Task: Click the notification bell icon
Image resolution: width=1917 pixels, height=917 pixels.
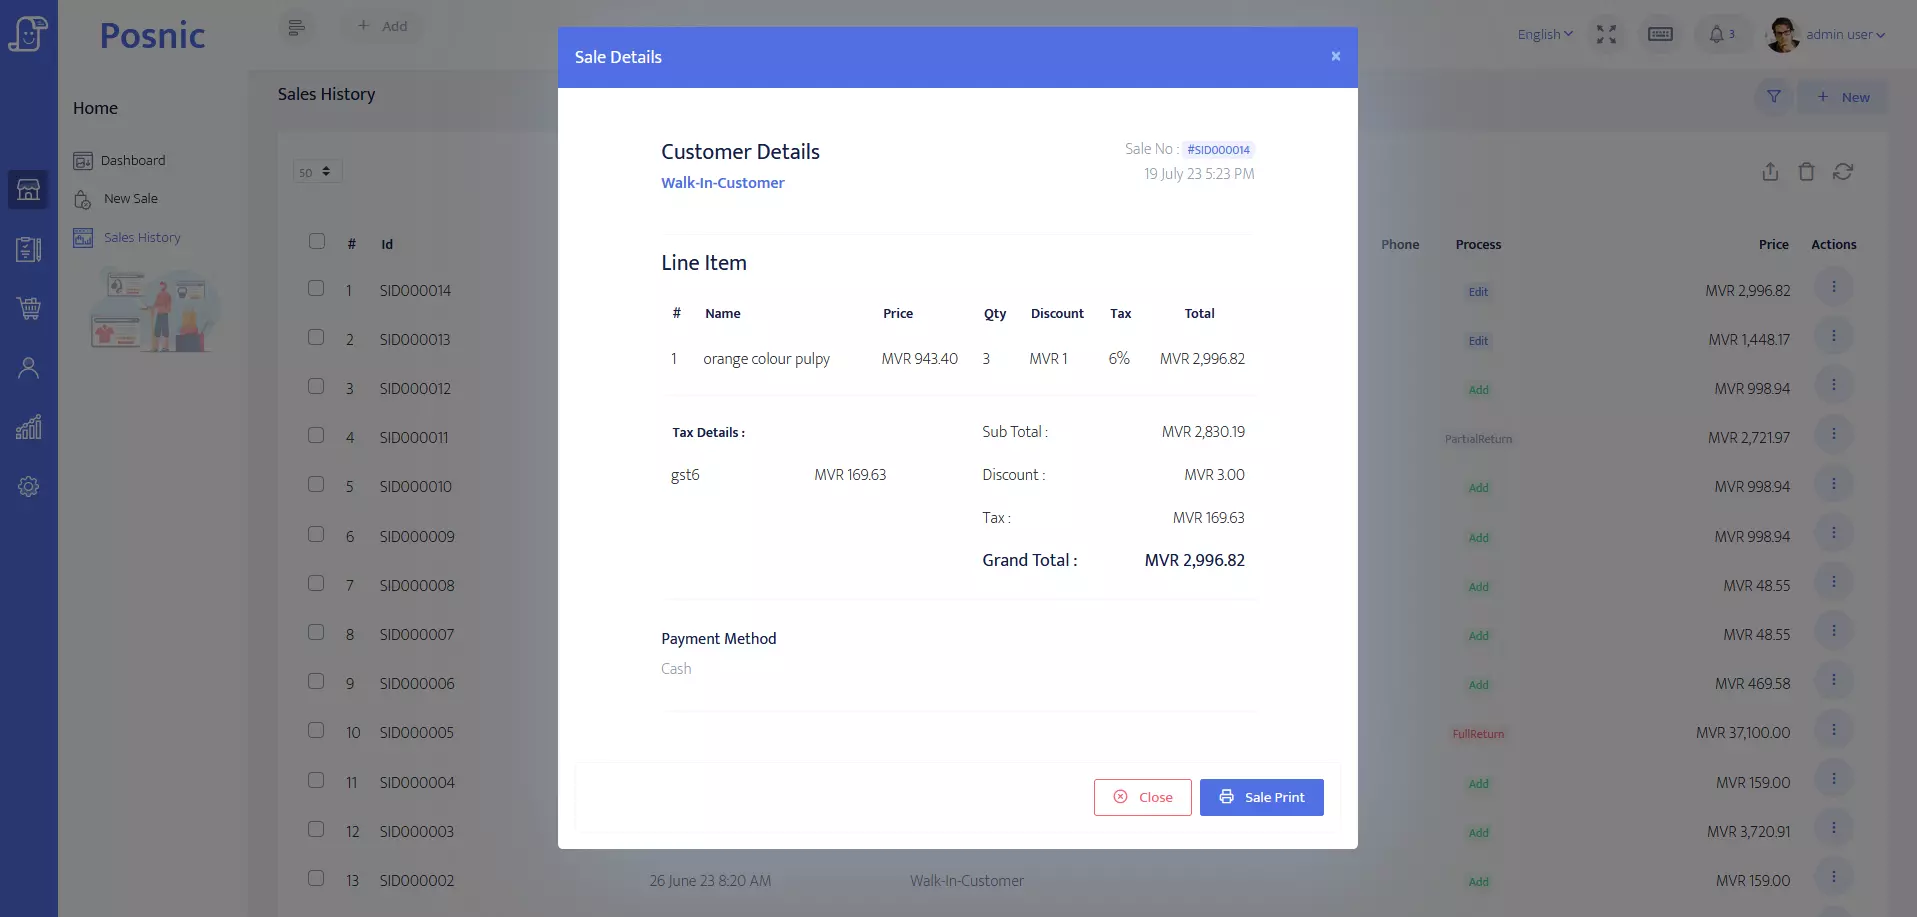Action: coord(1717,35)
